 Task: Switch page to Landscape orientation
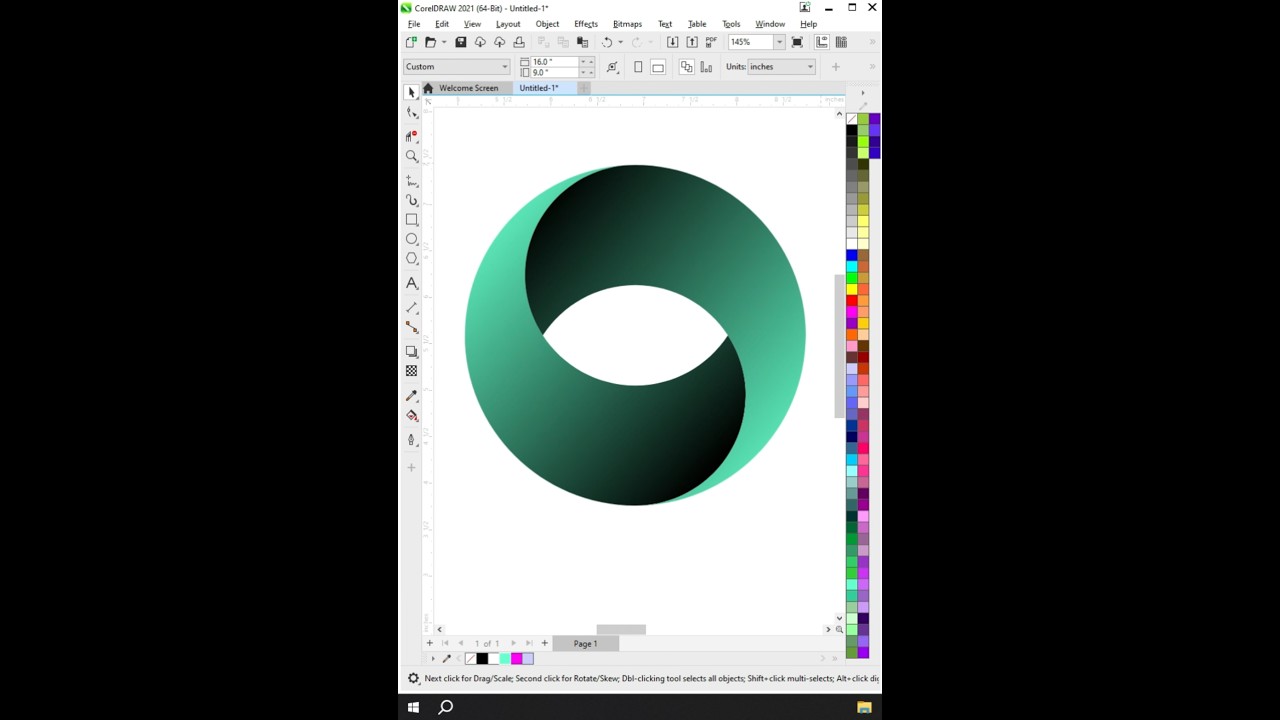[658, 67]
